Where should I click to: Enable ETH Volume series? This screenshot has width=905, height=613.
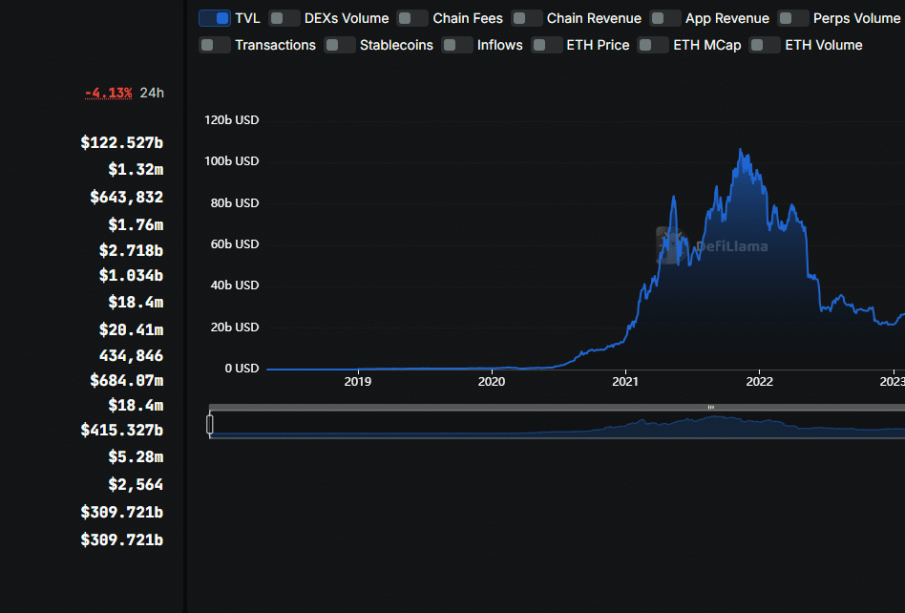tap(765, 45)
